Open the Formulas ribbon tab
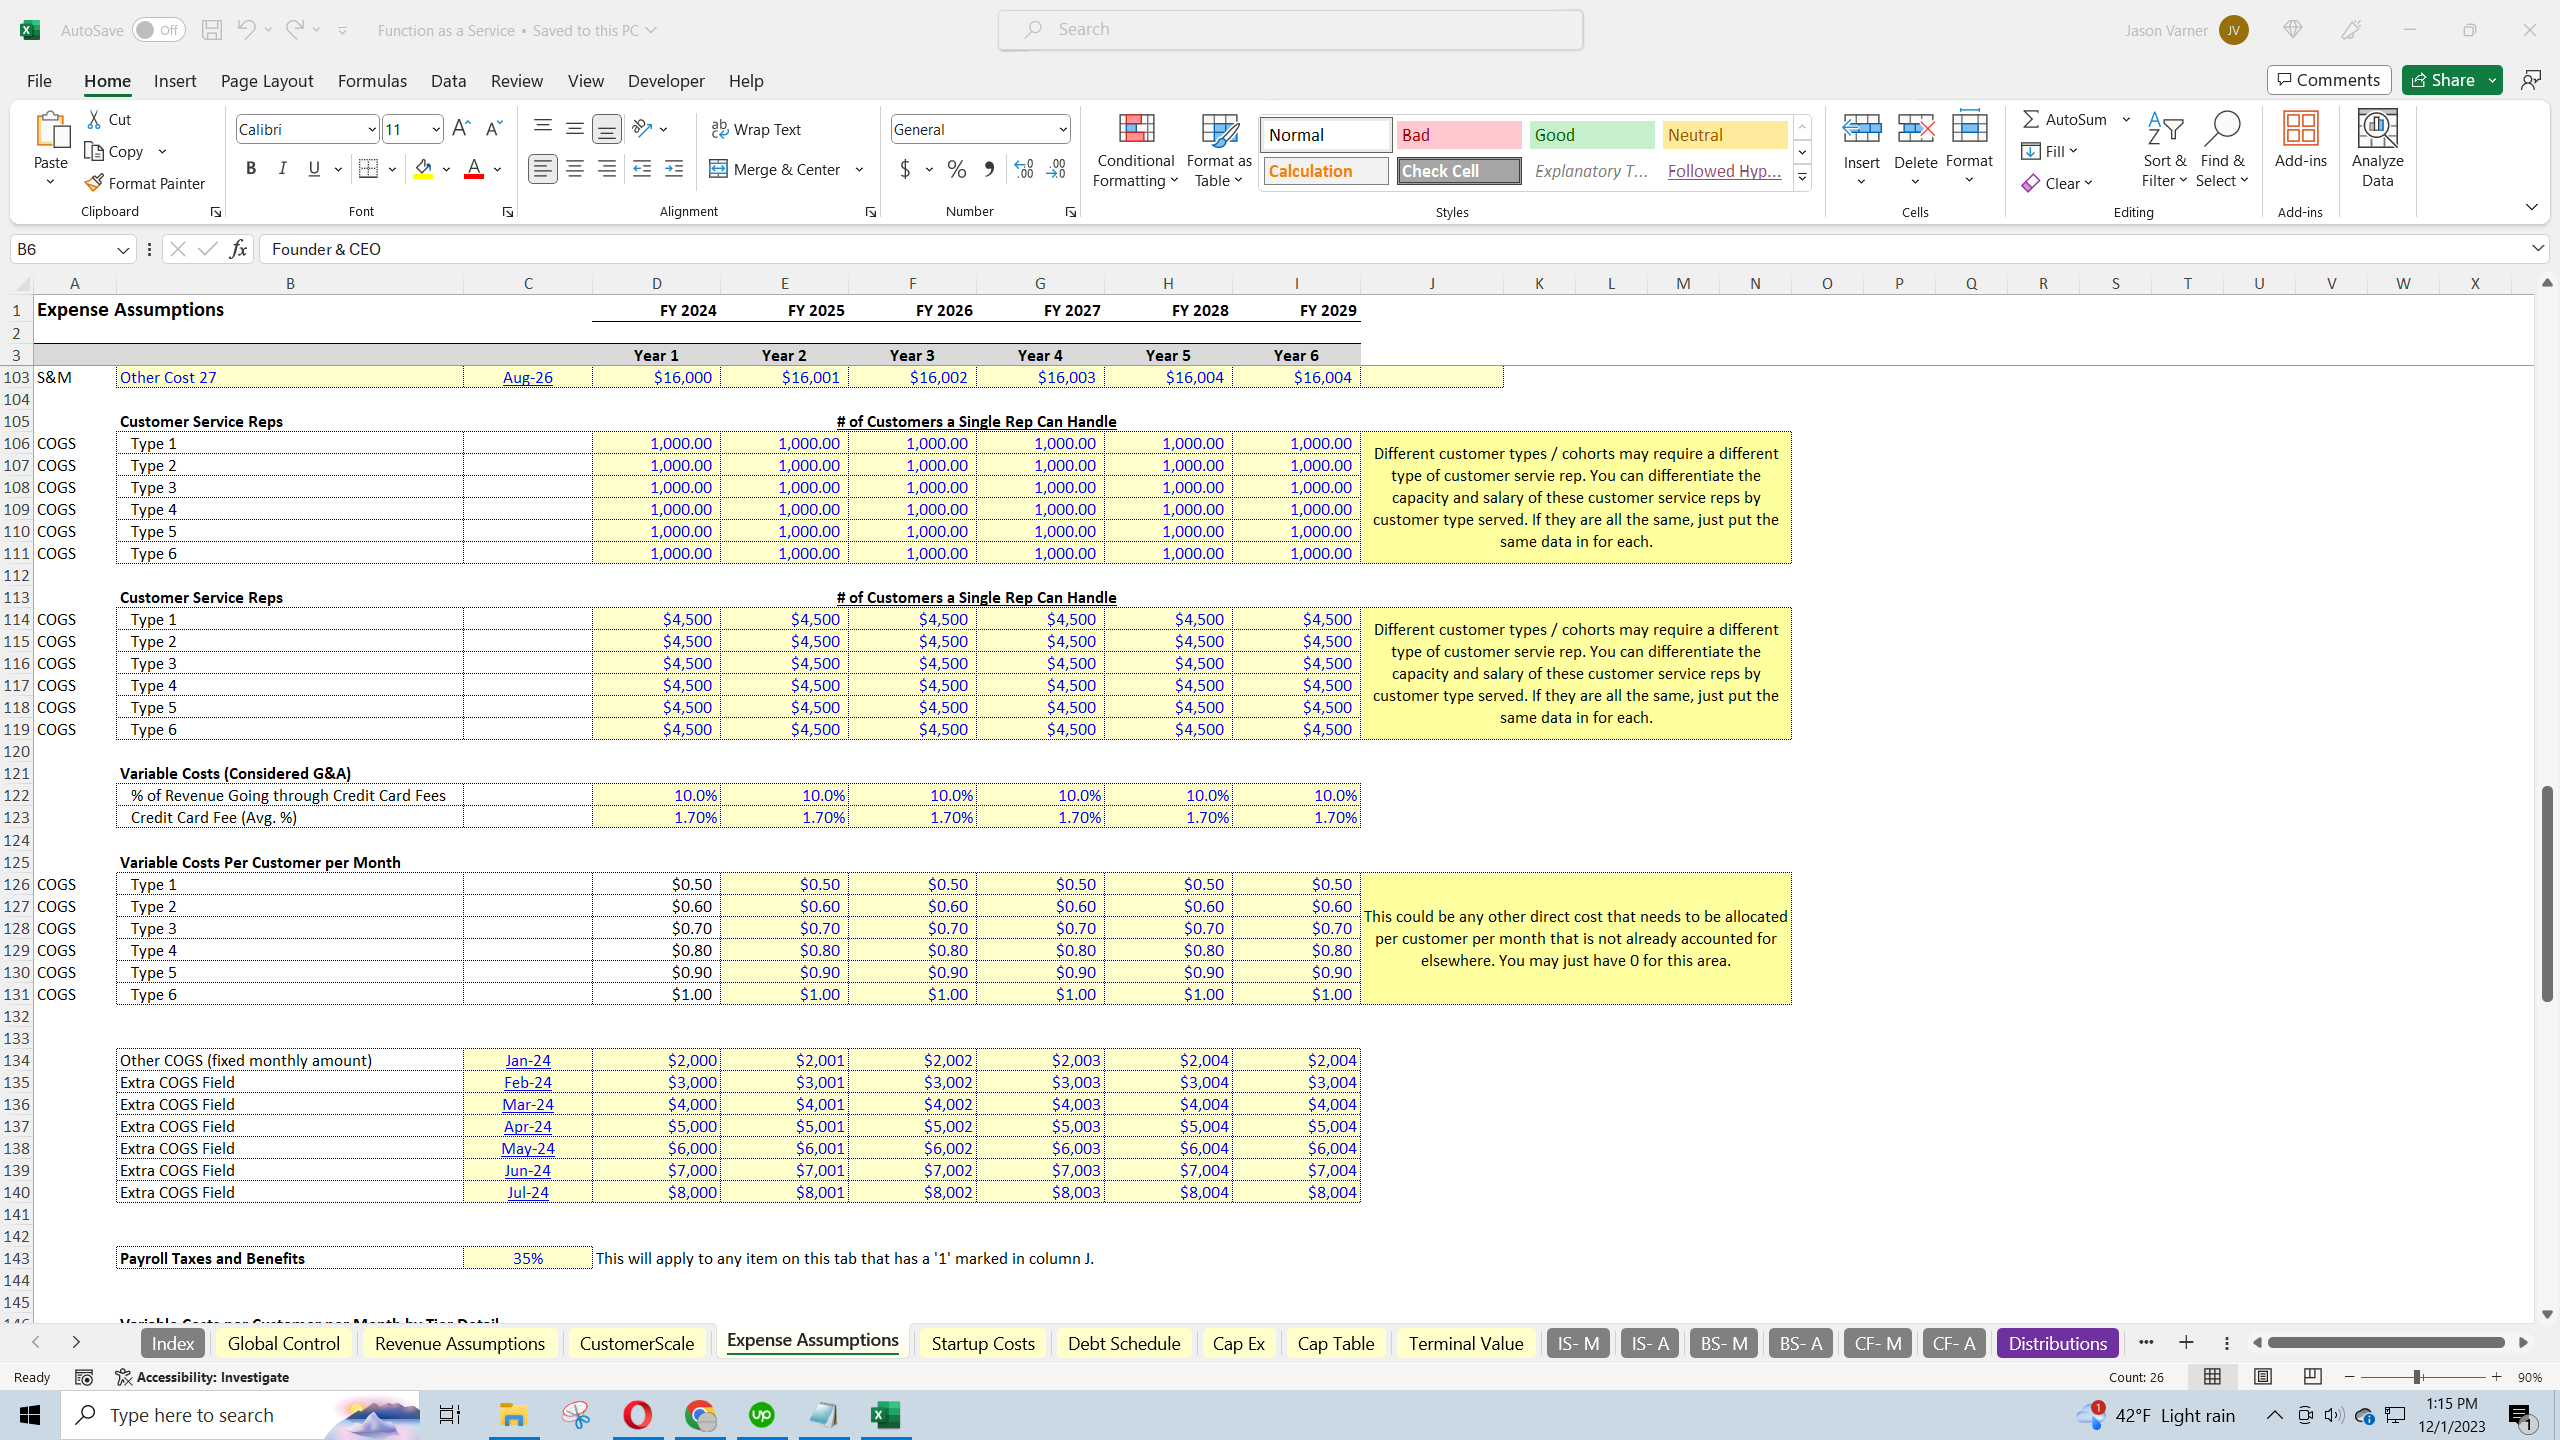Viewport: 2560px width, 1440px height. (x=372, y=81)
